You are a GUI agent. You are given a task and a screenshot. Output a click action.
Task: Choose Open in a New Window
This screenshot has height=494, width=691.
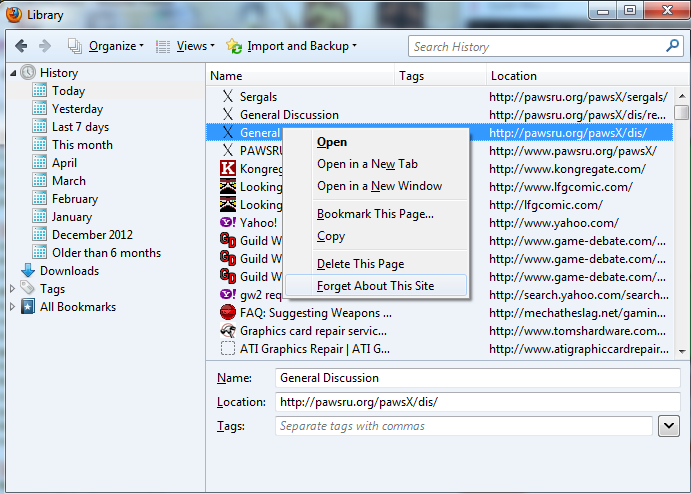tap(376, 186)
